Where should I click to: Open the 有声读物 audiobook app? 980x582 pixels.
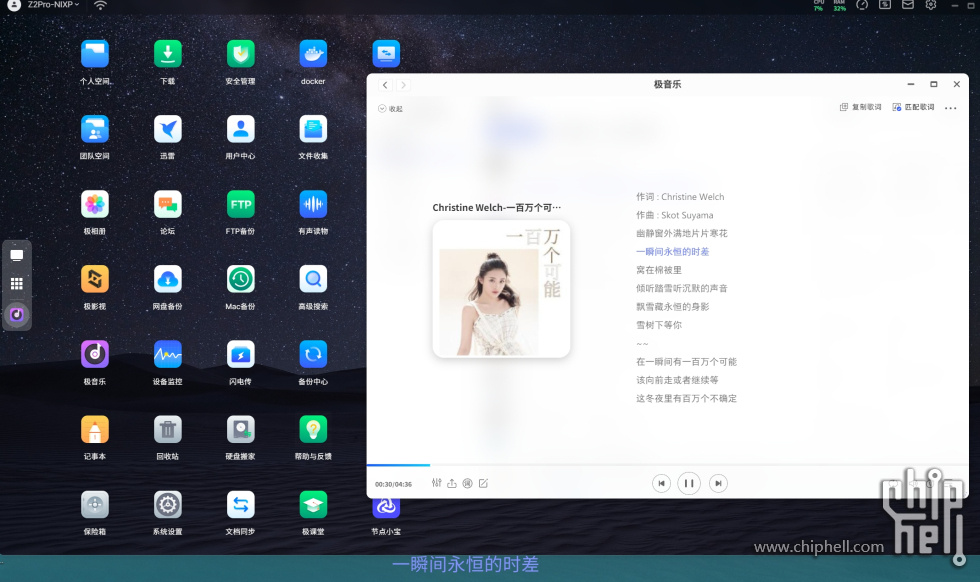pos(313,204)
